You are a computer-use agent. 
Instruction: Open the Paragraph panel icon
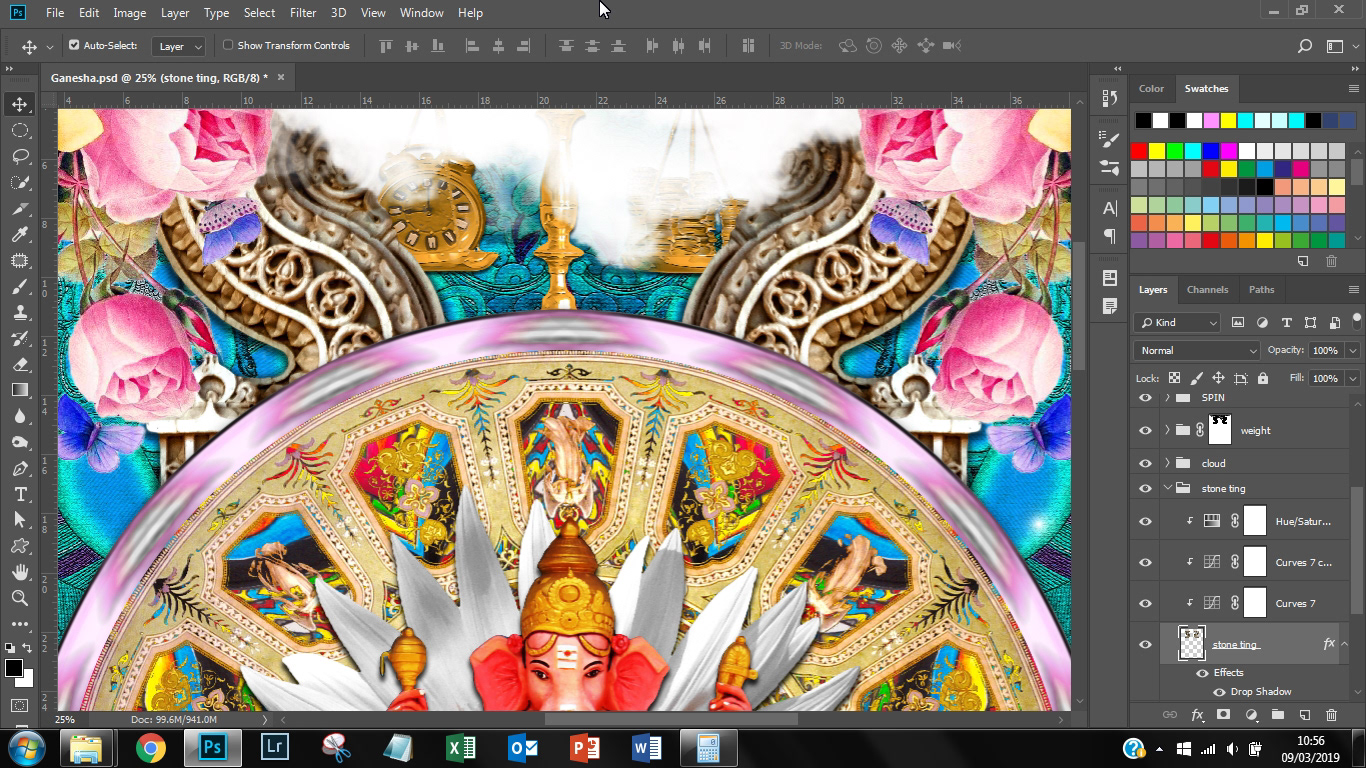coord(1109,236)
